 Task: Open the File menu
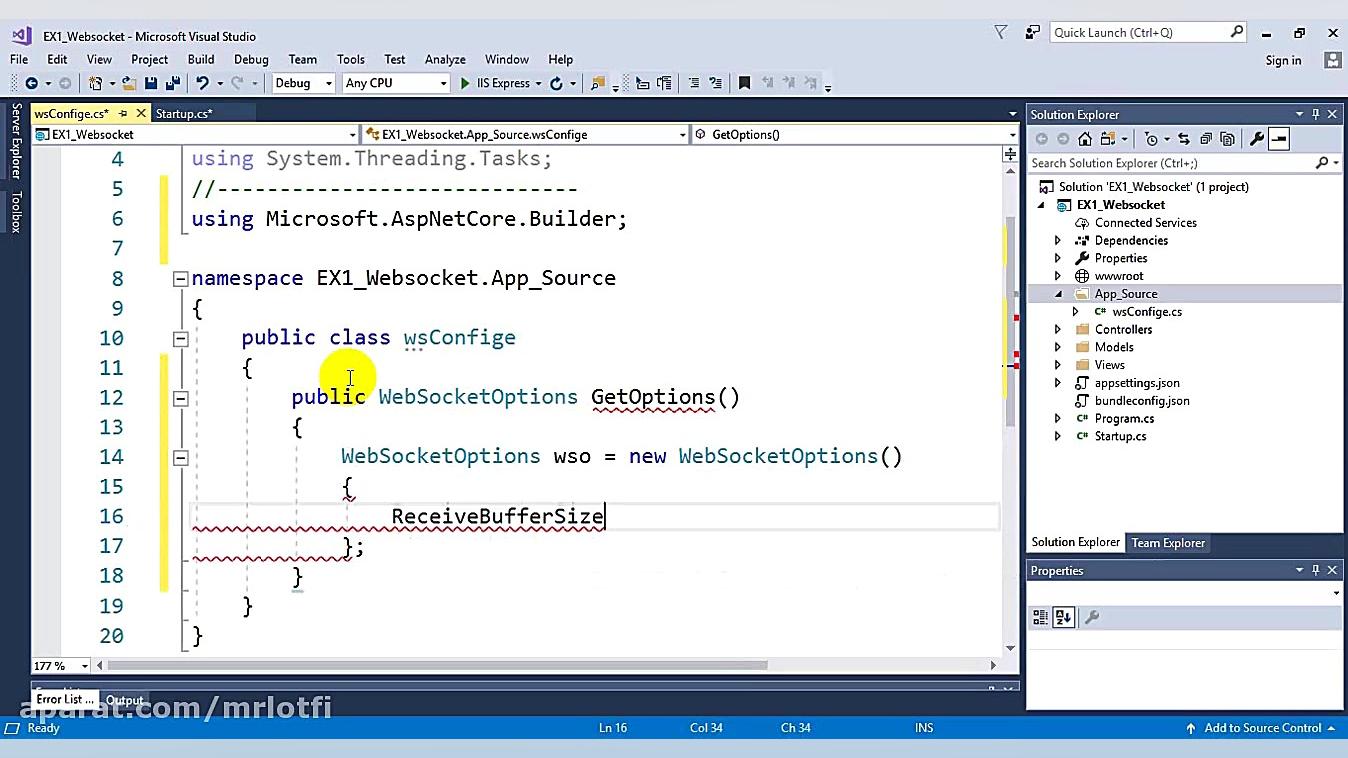[x=19, y=60]
